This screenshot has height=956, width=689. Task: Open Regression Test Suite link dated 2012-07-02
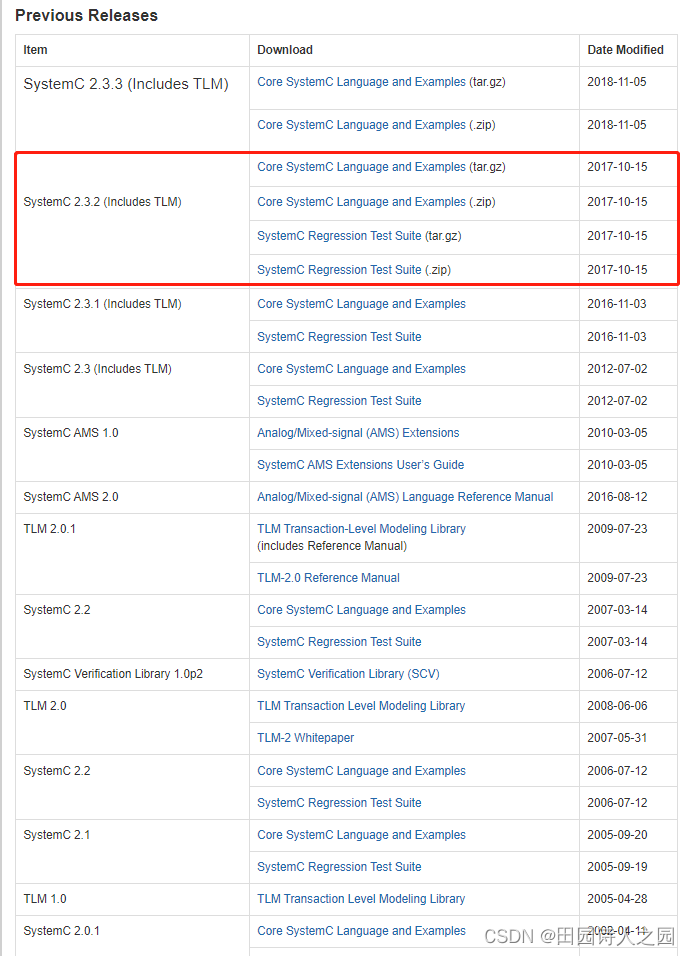pos(339,401)
